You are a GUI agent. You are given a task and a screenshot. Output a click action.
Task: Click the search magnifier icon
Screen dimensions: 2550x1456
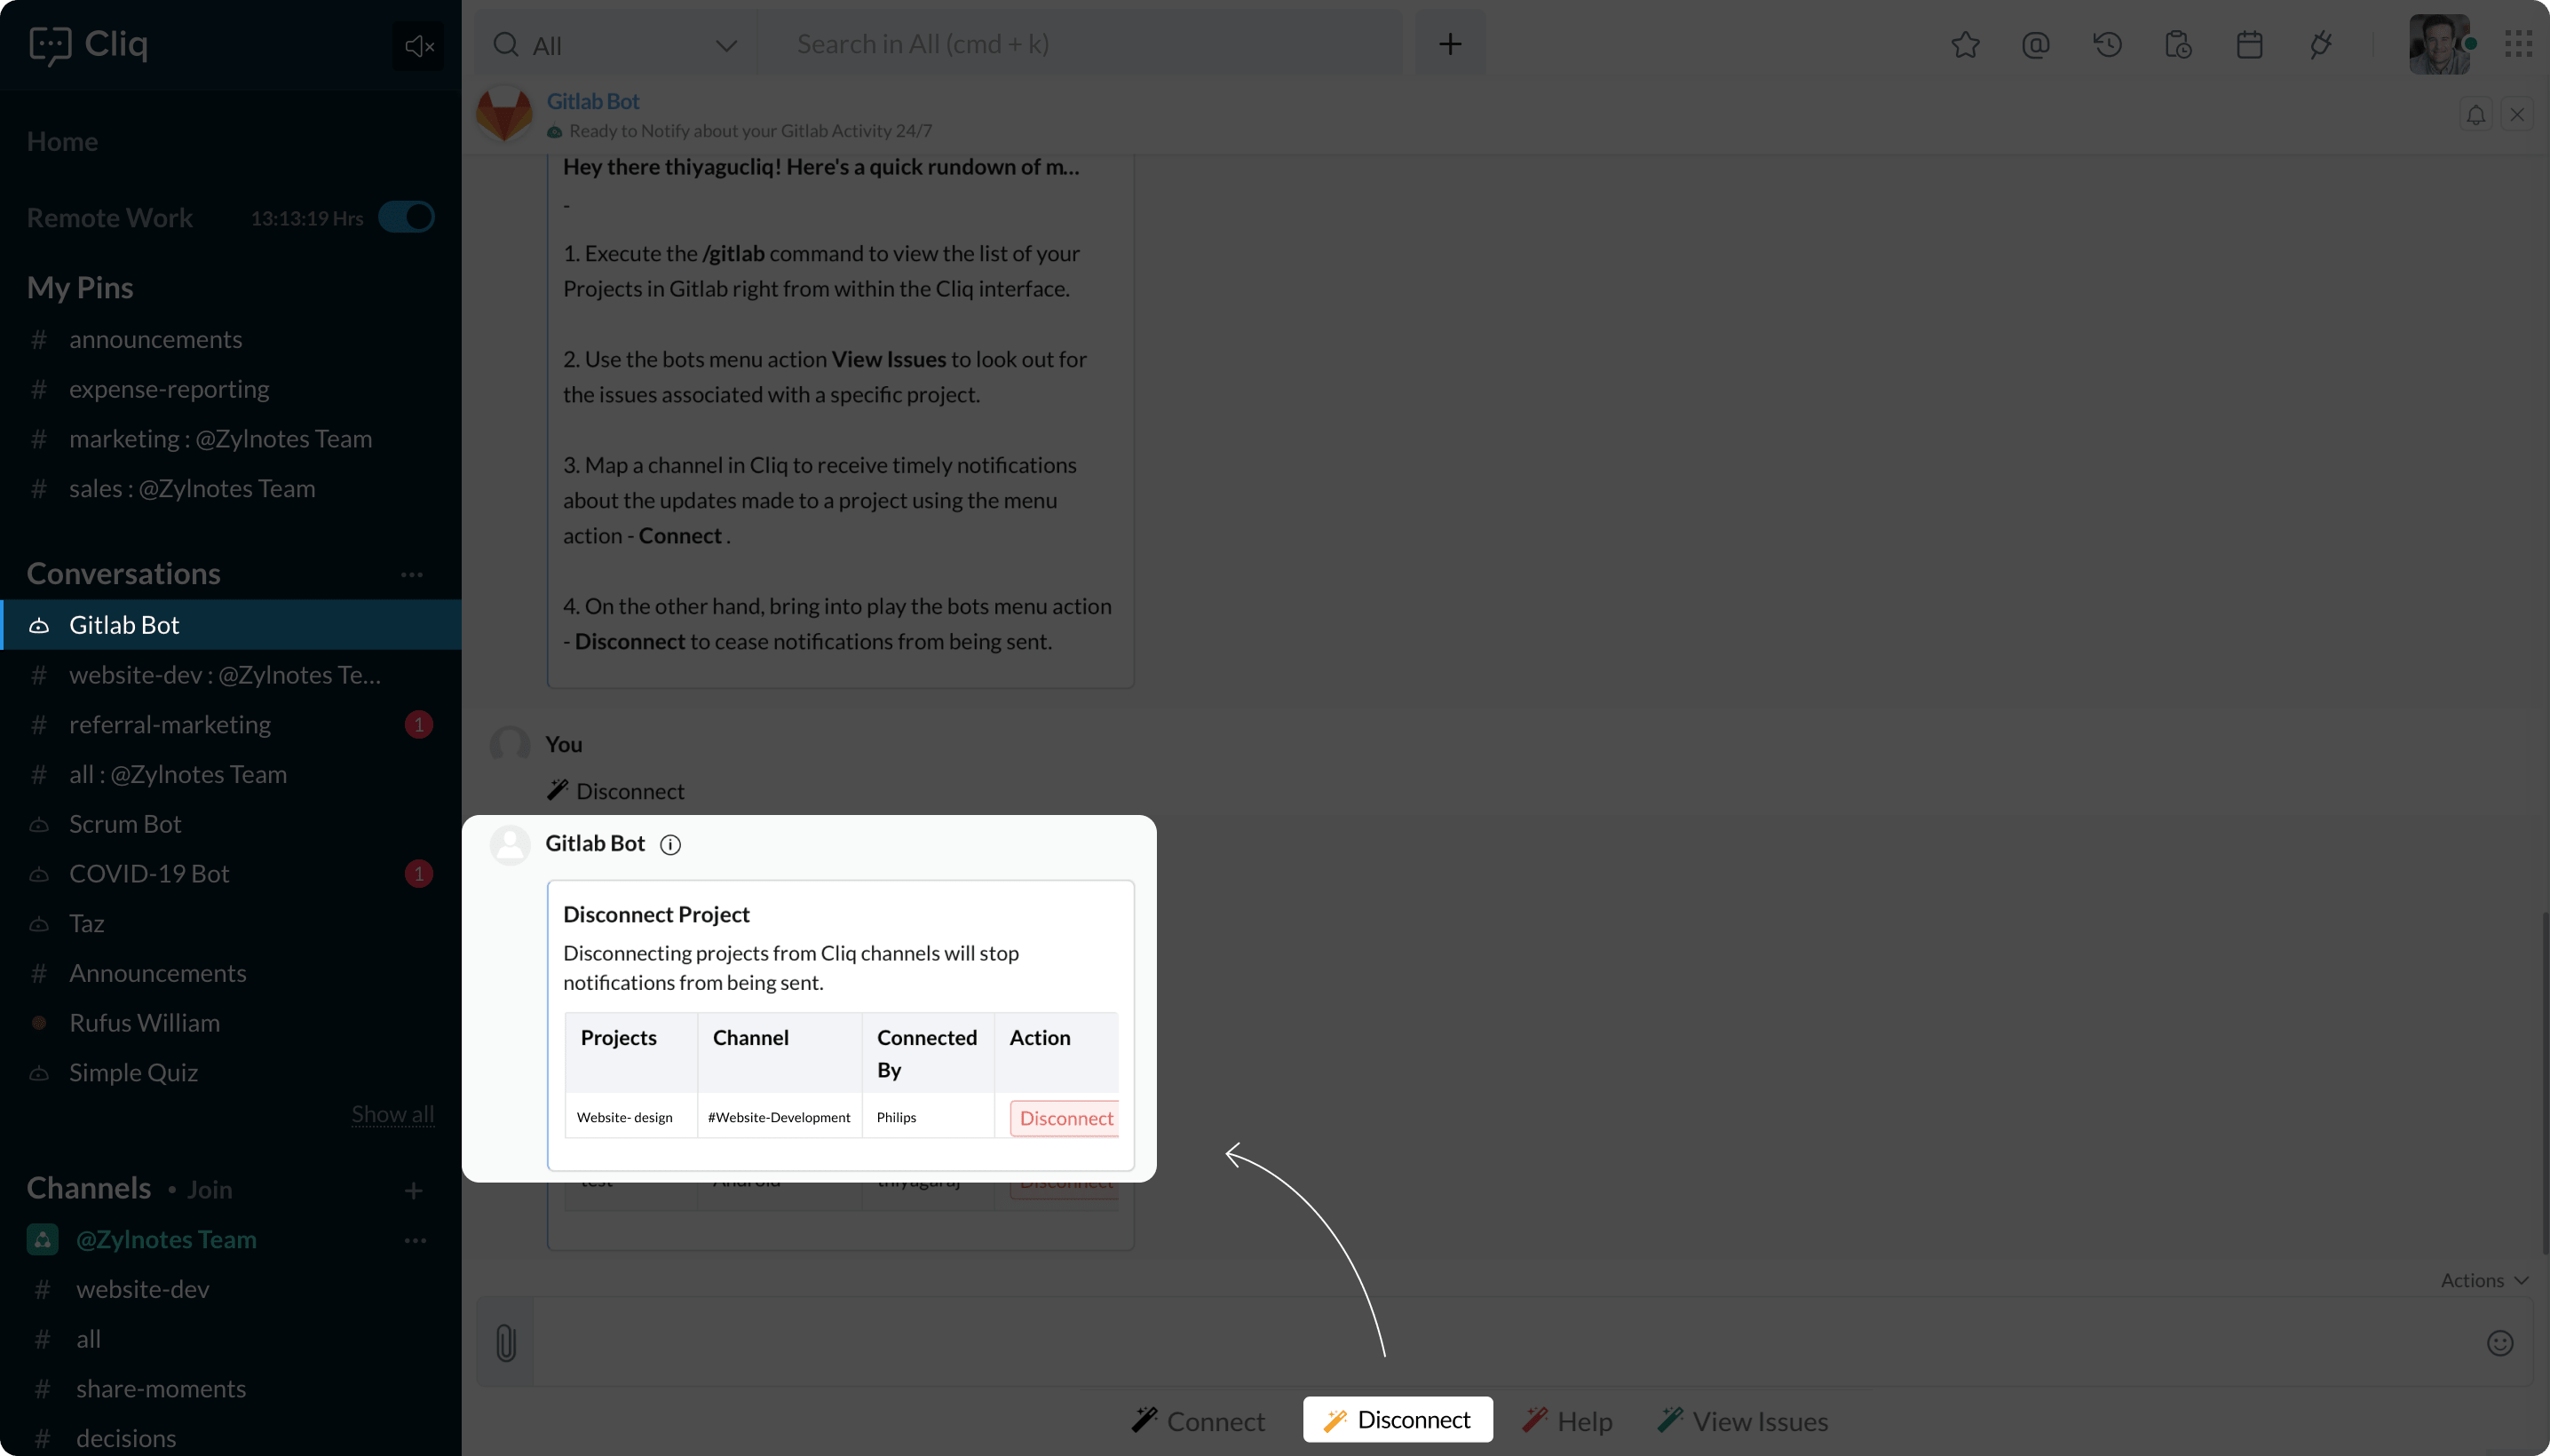click(x=506, y=45)
